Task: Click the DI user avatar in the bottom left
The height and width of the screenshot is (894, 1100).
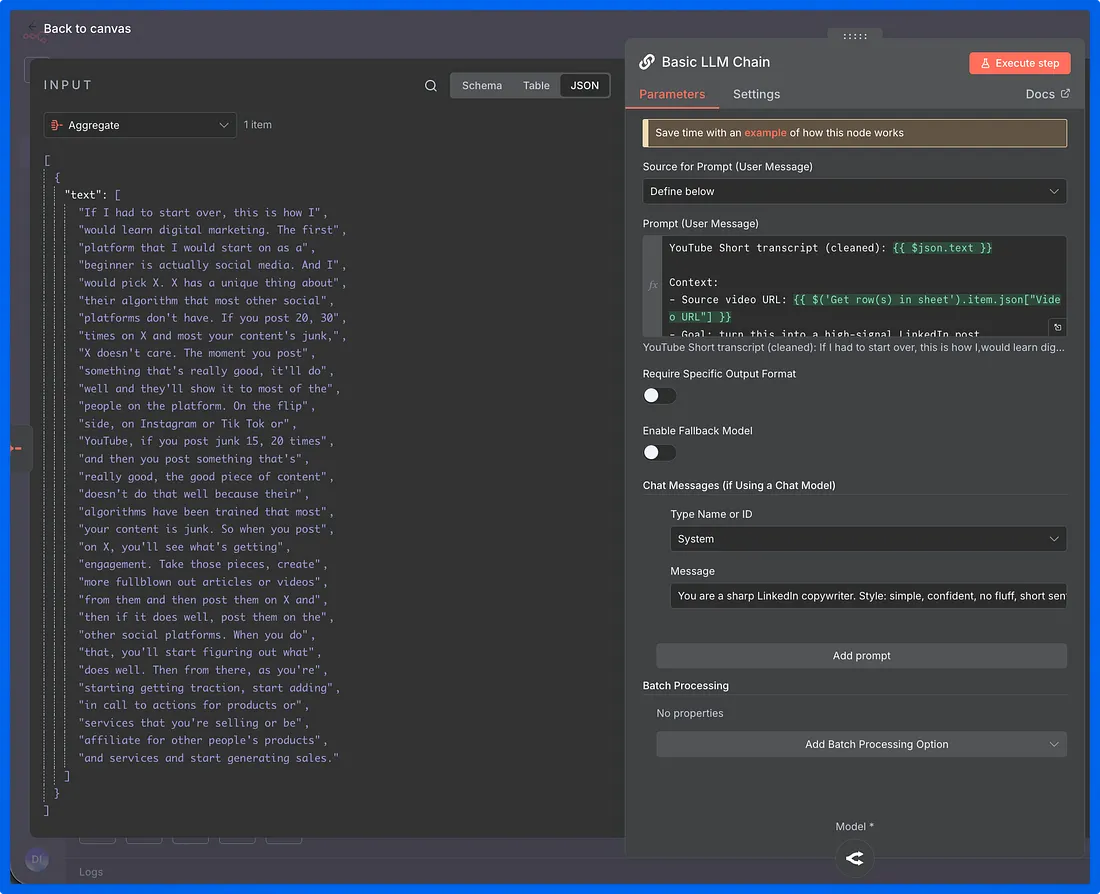Action: click(37, 859)
